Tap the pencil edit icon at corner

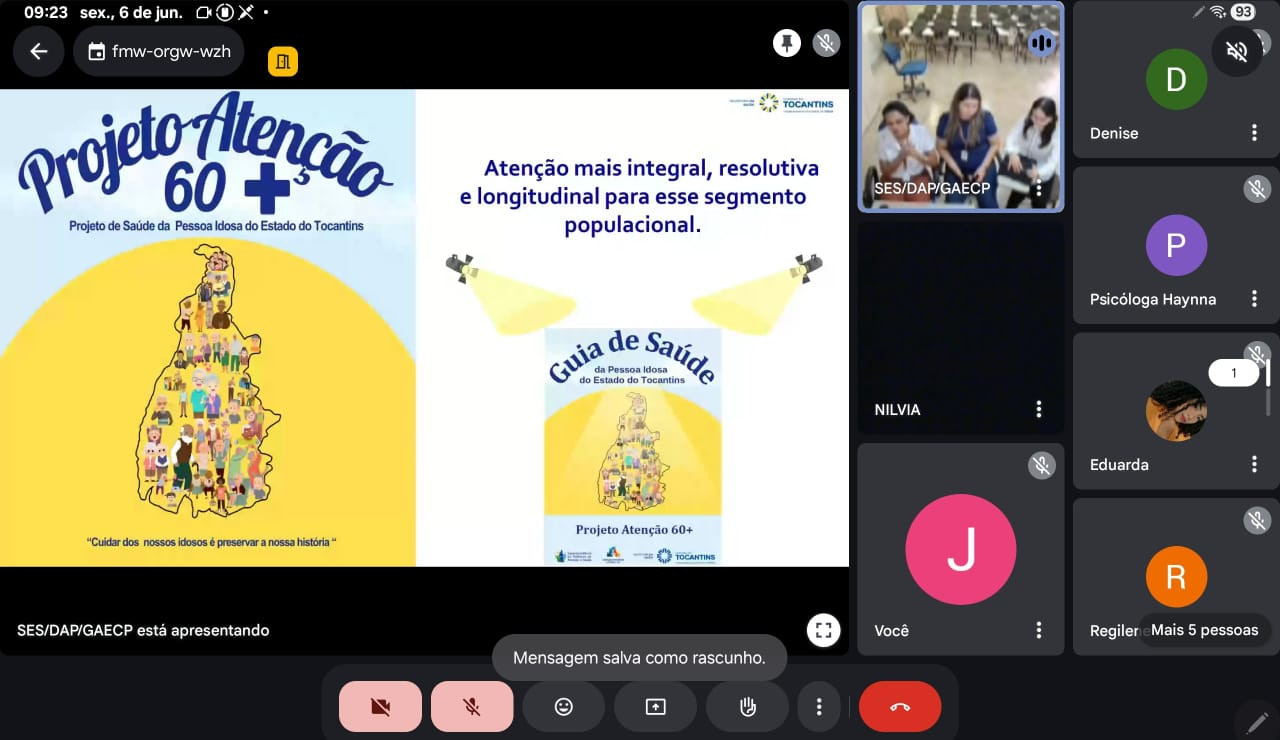[x=1257, y=720]
